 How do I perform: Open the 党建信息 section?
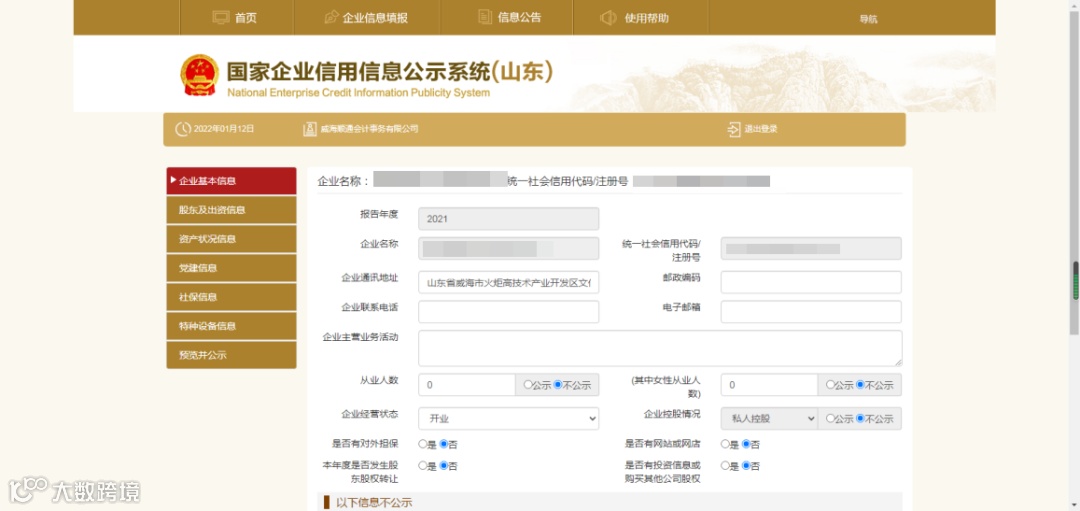pos(231,268)
